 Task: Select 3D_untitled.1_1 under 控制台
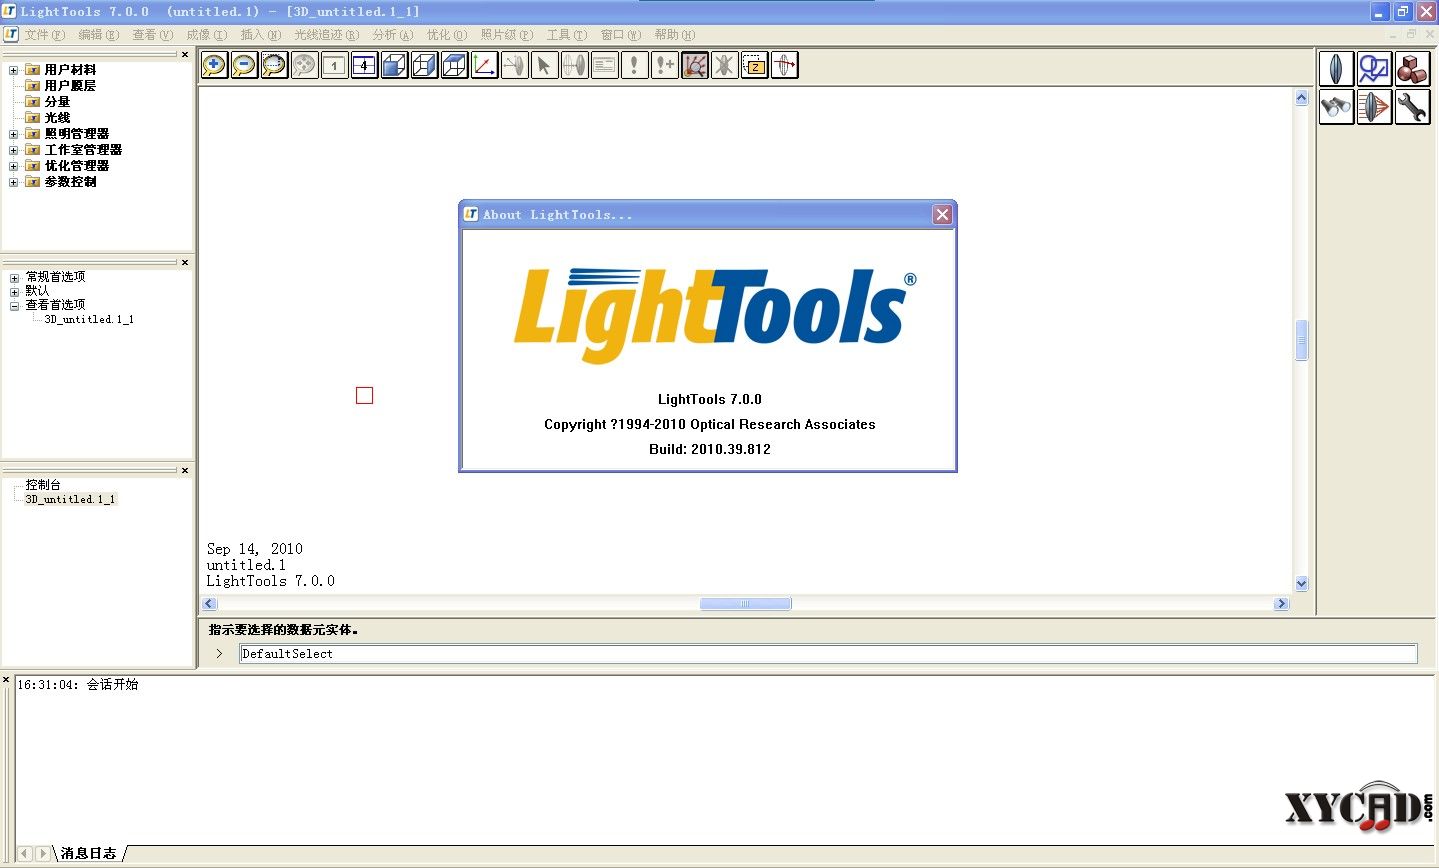70,499
